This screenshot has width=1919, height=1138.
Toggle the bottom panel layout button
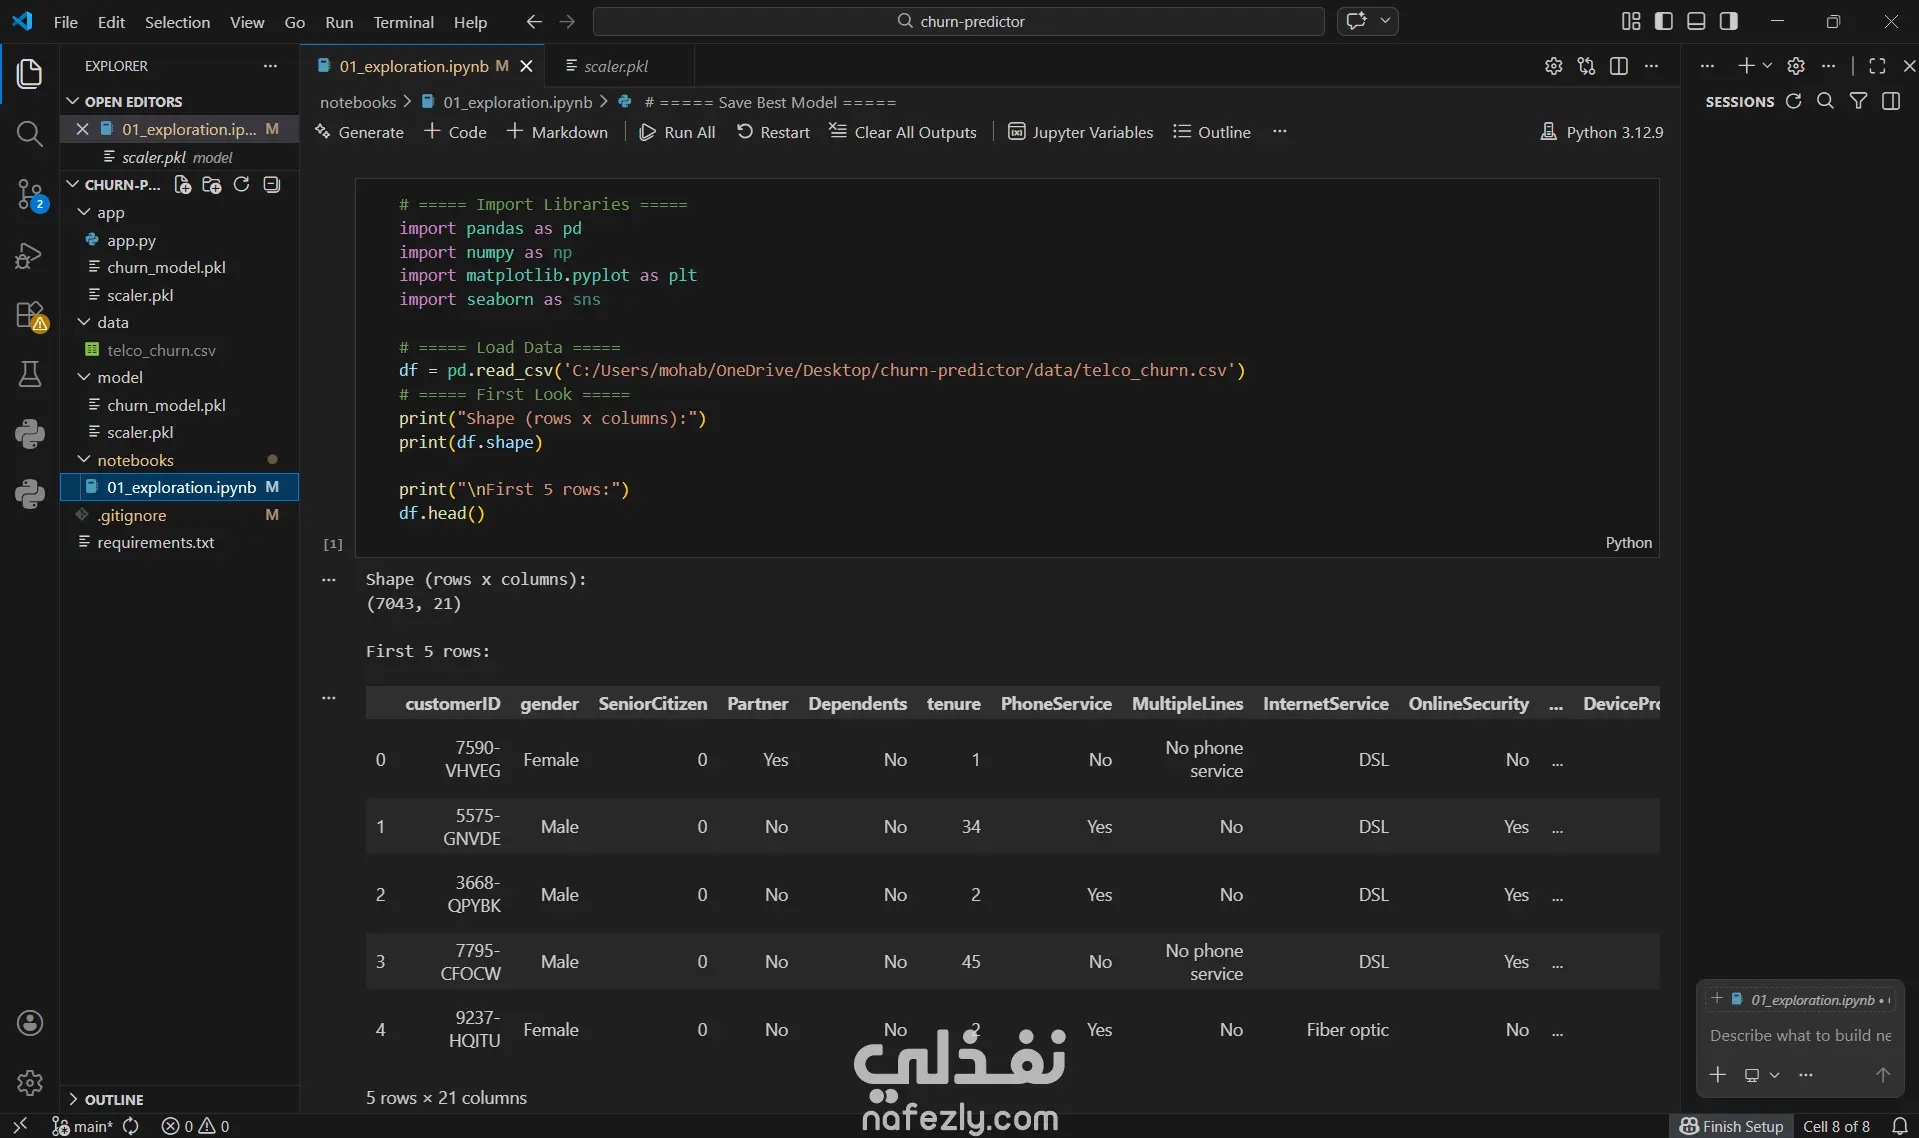[x=1696, y=21]
